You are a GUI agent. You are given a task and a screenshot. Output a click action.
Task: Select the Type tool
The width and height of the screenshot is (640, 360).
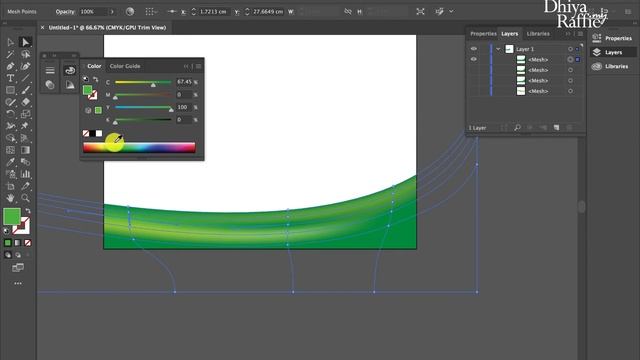pyautogui.click(x=11, y=78)
